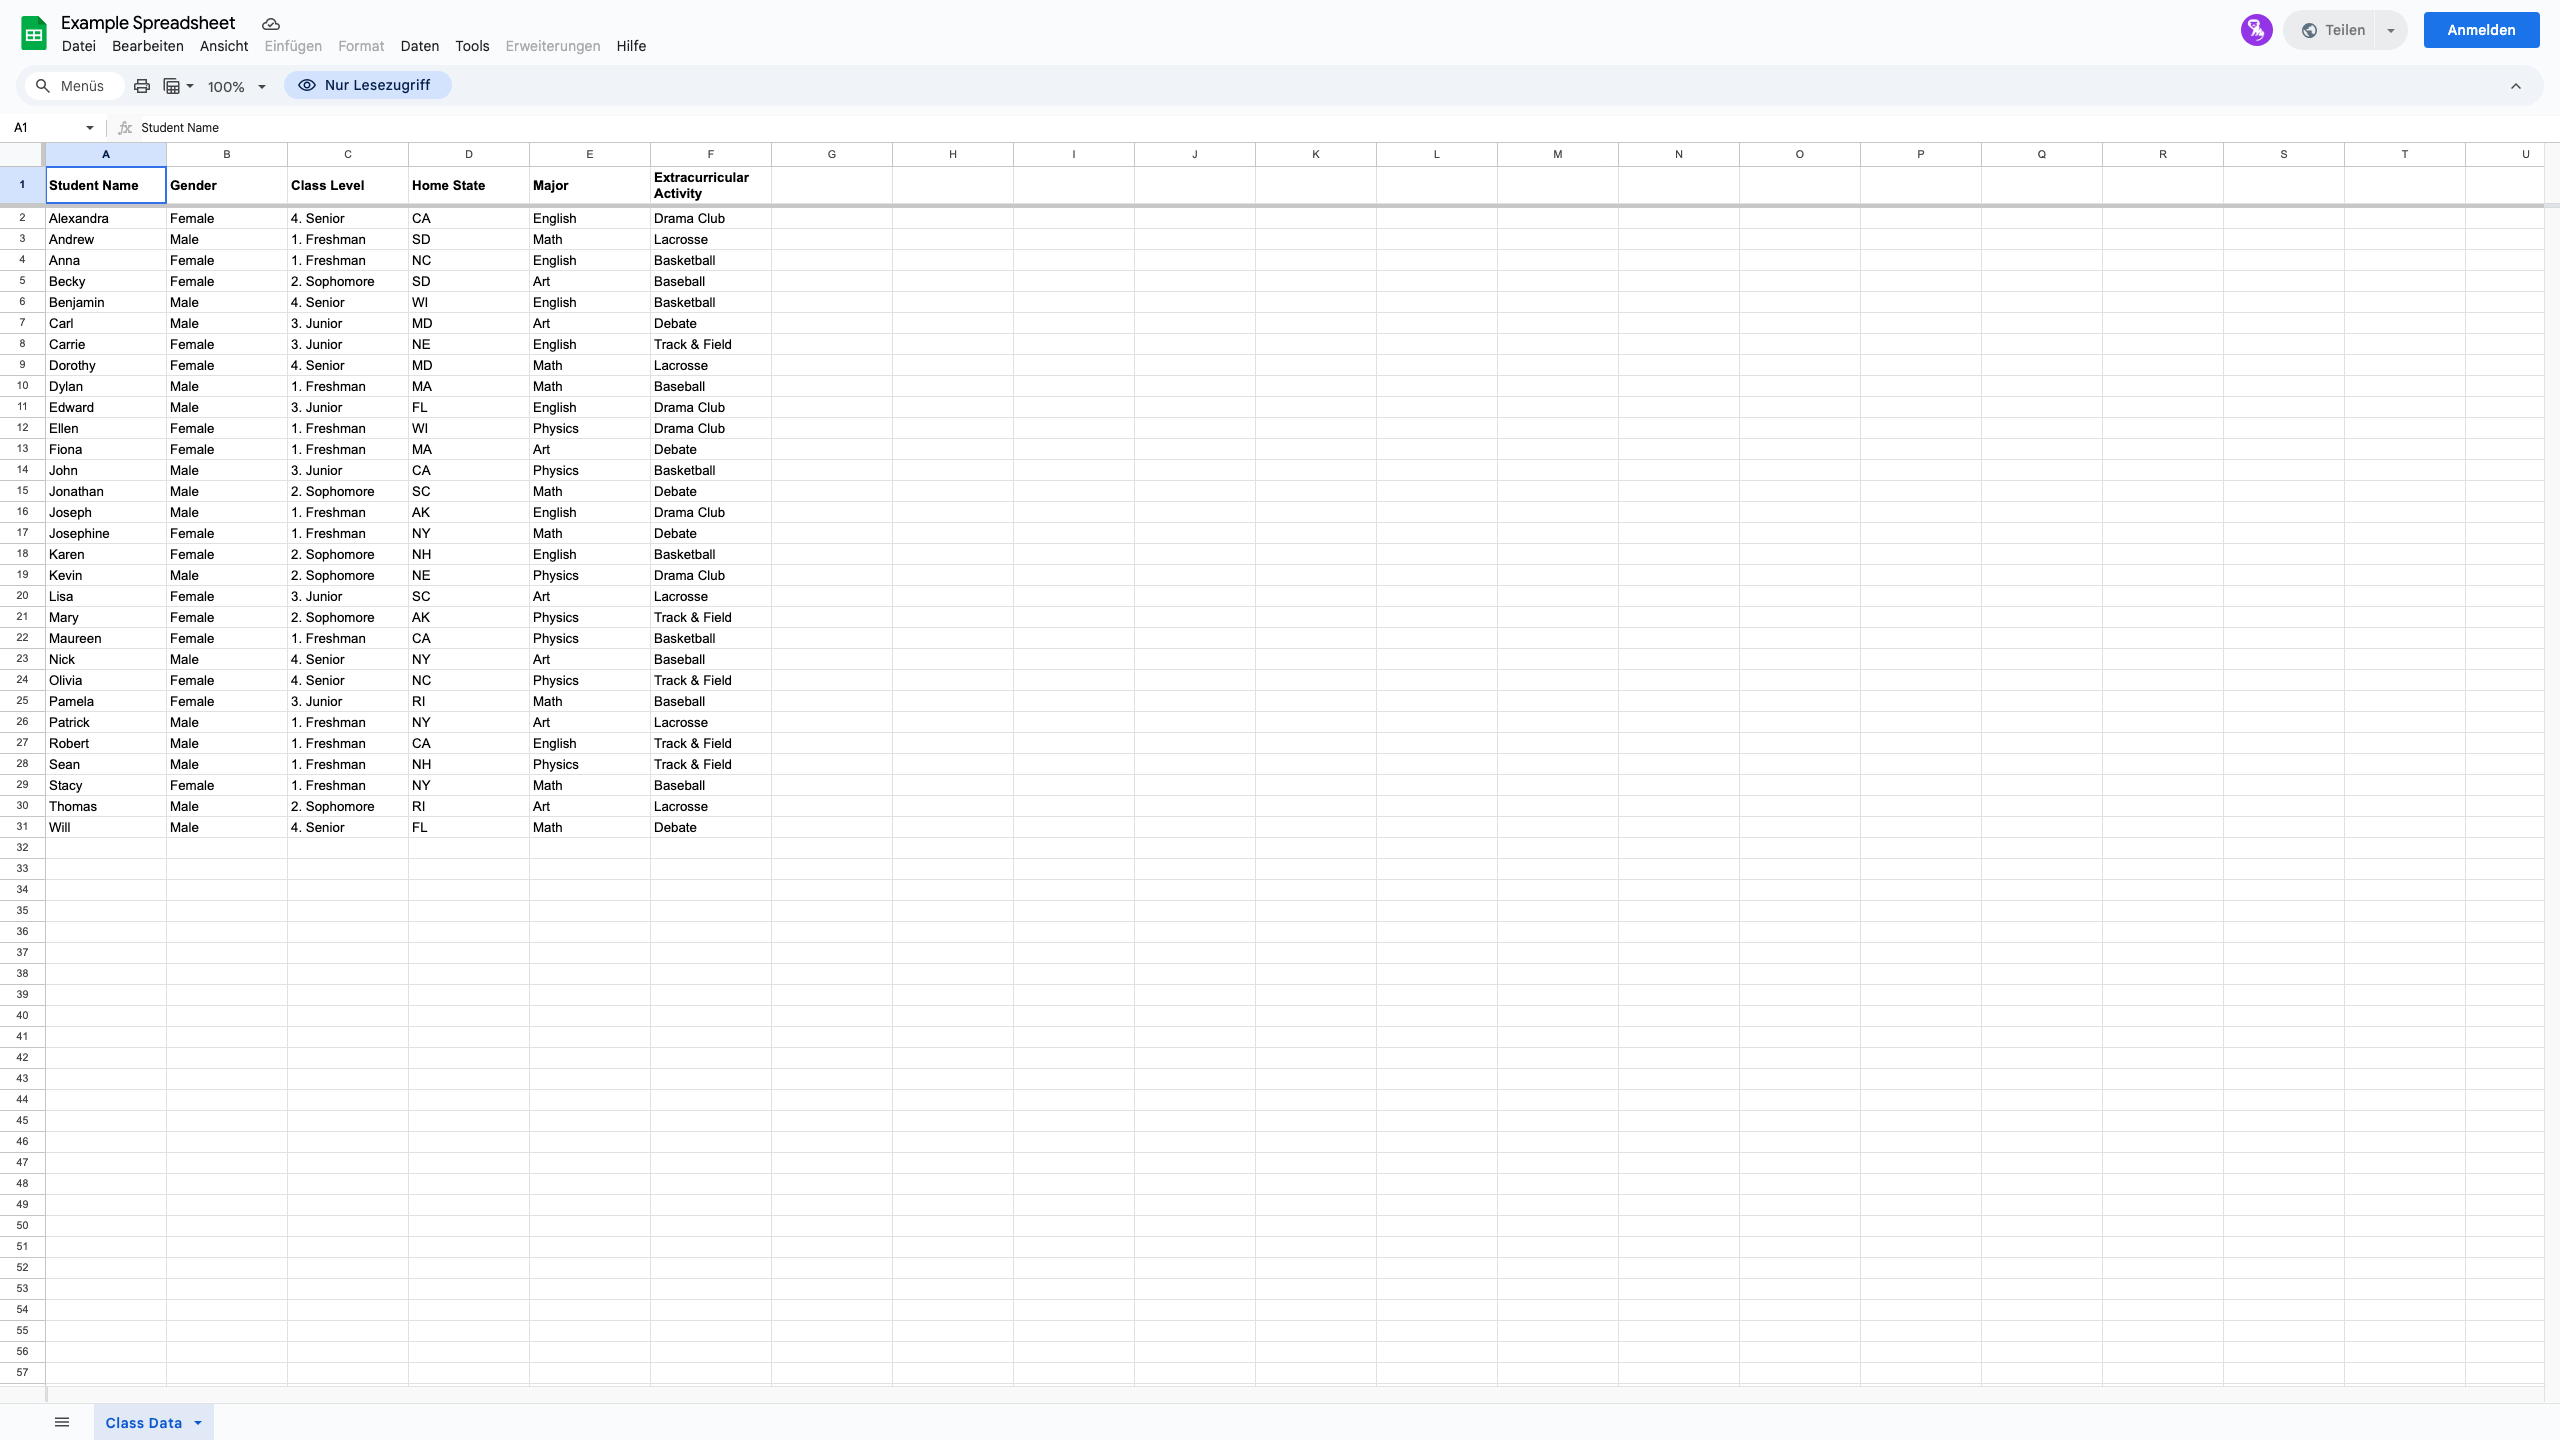Toggle the globe icon next to Teilen
This screenshot has width=2560, height=1440.
2311,29
